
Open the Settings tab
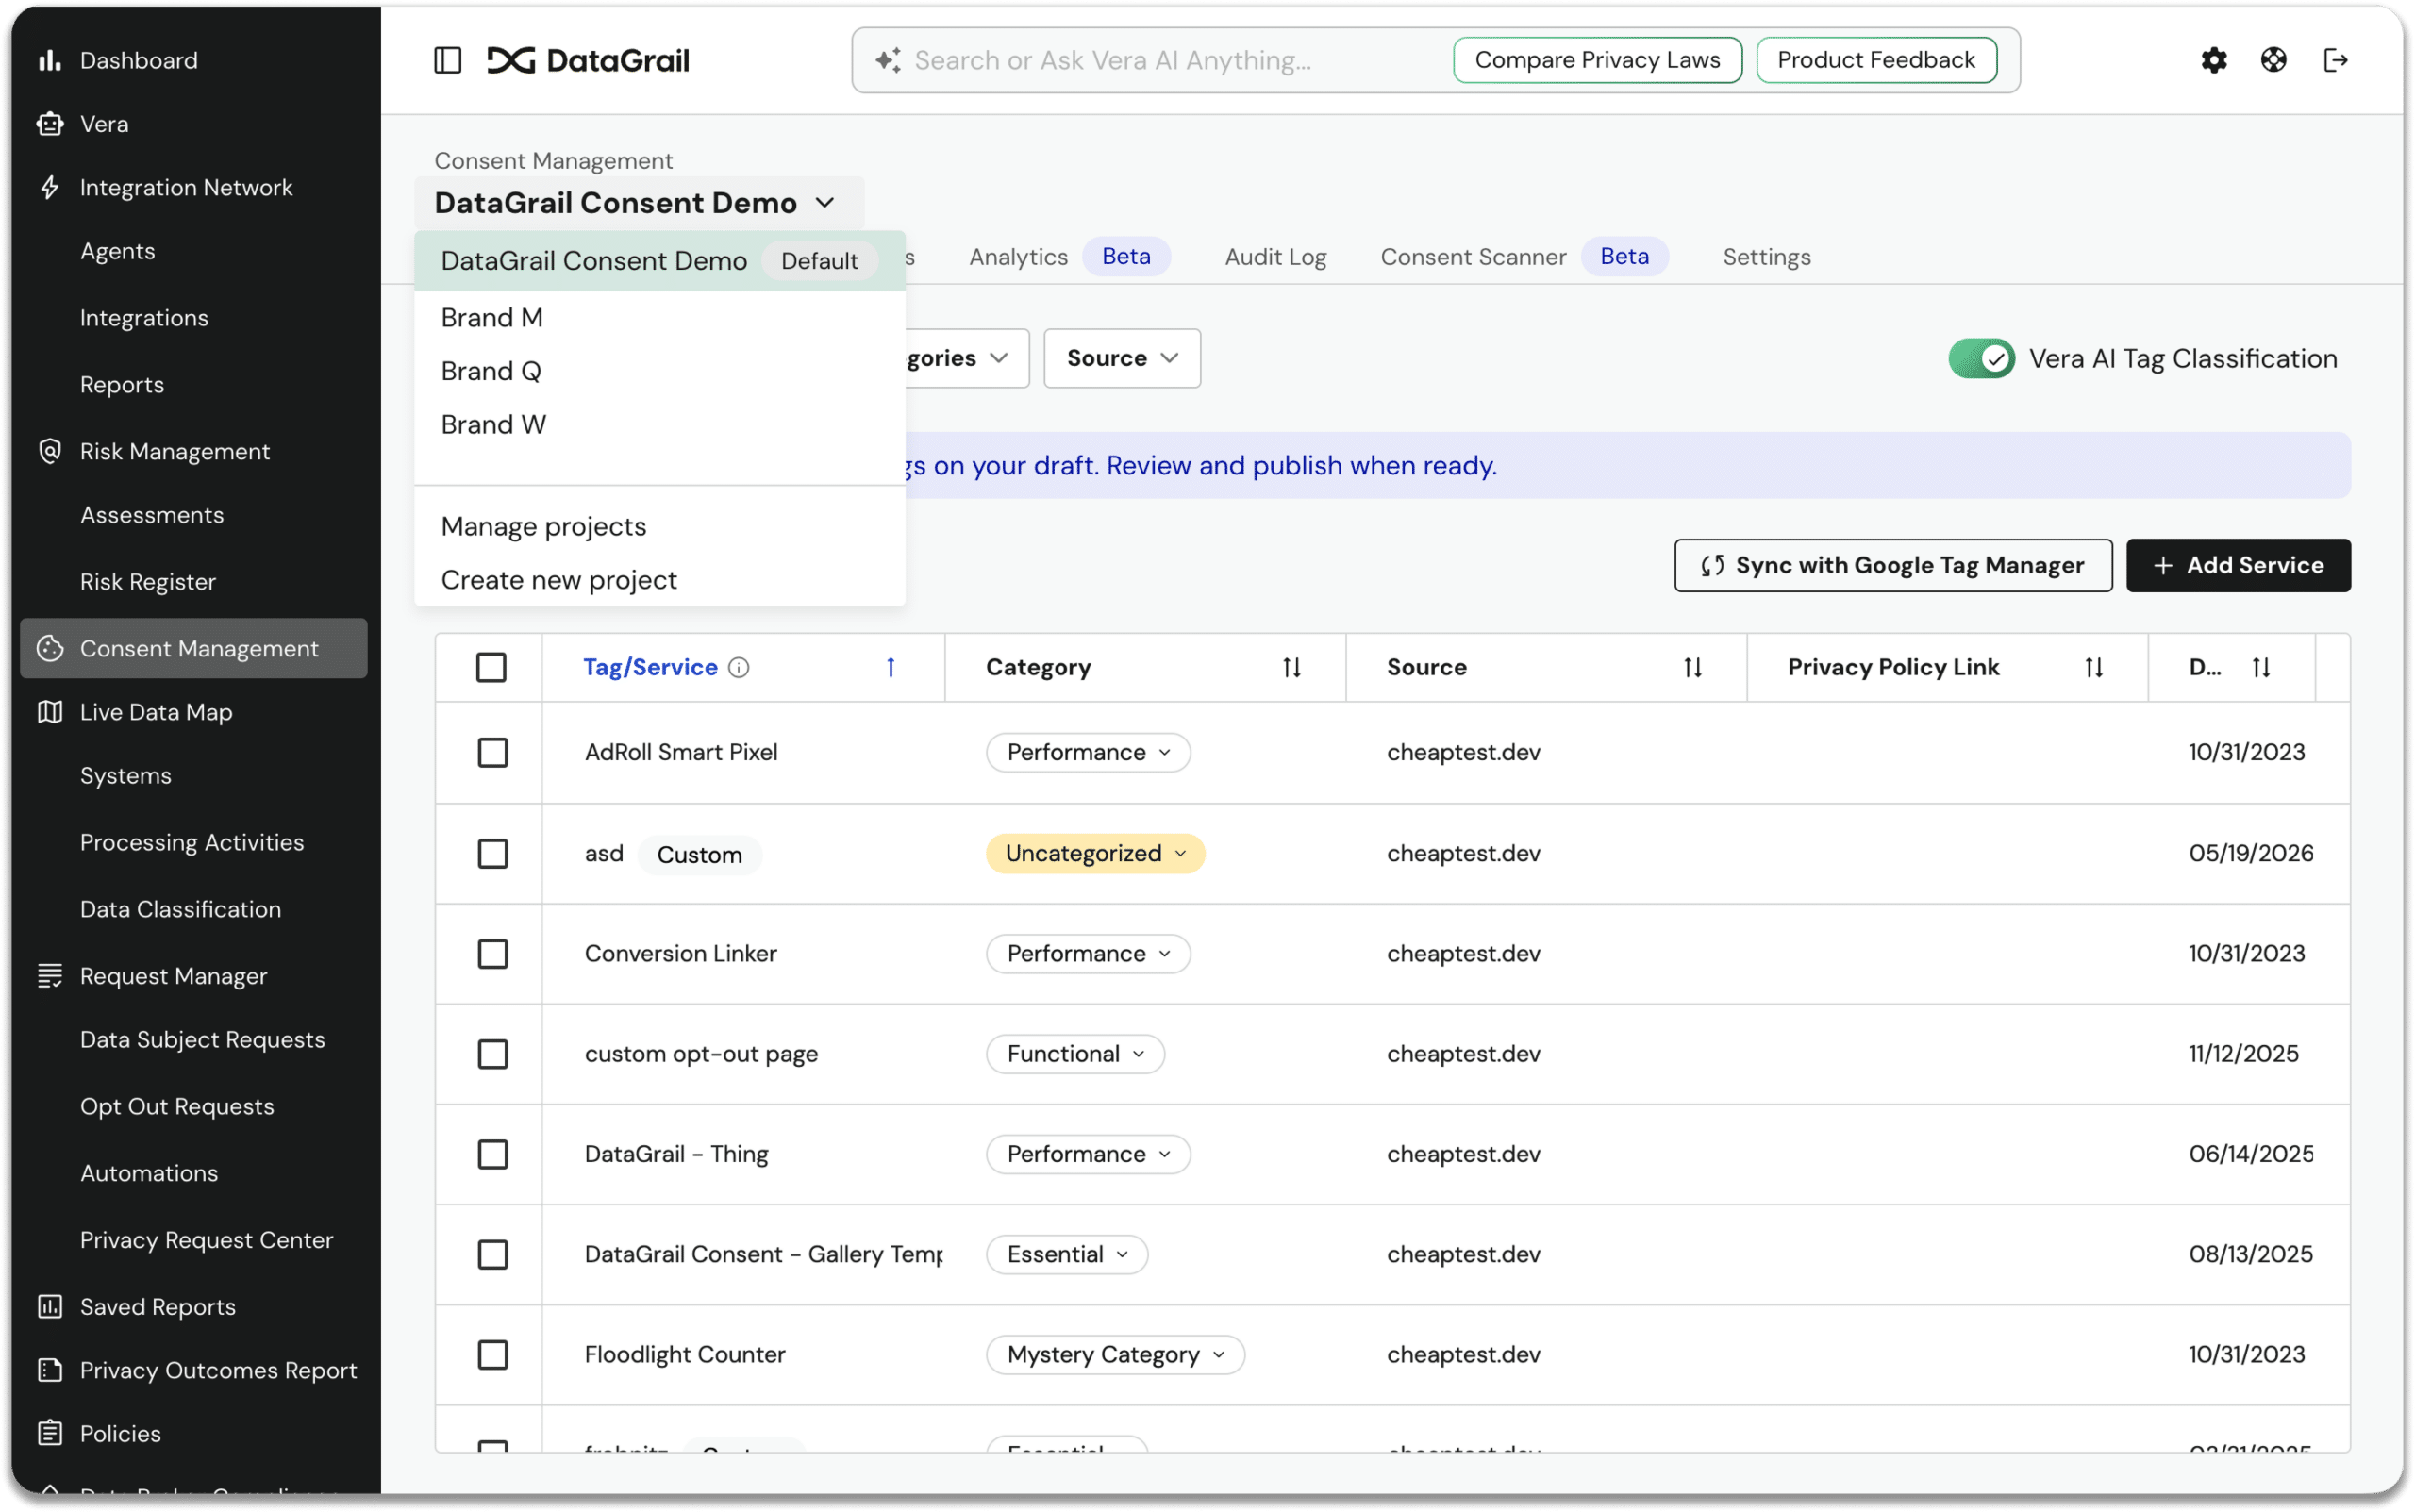pos(1766,257)
